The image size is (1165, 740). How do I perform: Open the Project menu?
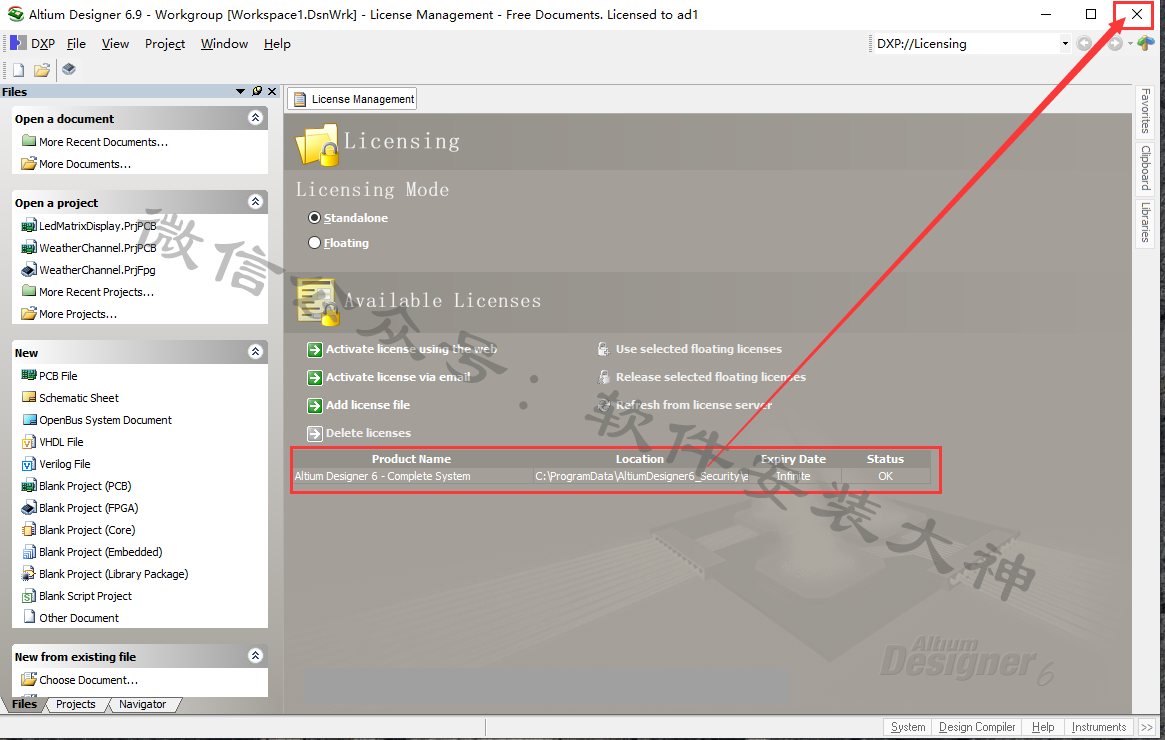pyautogui.click(x=165, y=44)
